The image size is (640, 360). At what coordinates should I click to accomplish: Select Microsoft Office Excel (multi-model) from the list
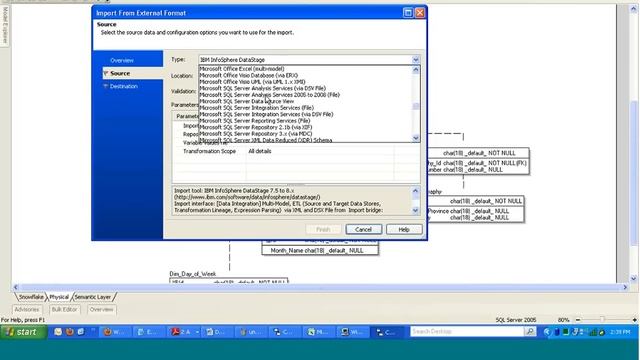tap(242, 69)
